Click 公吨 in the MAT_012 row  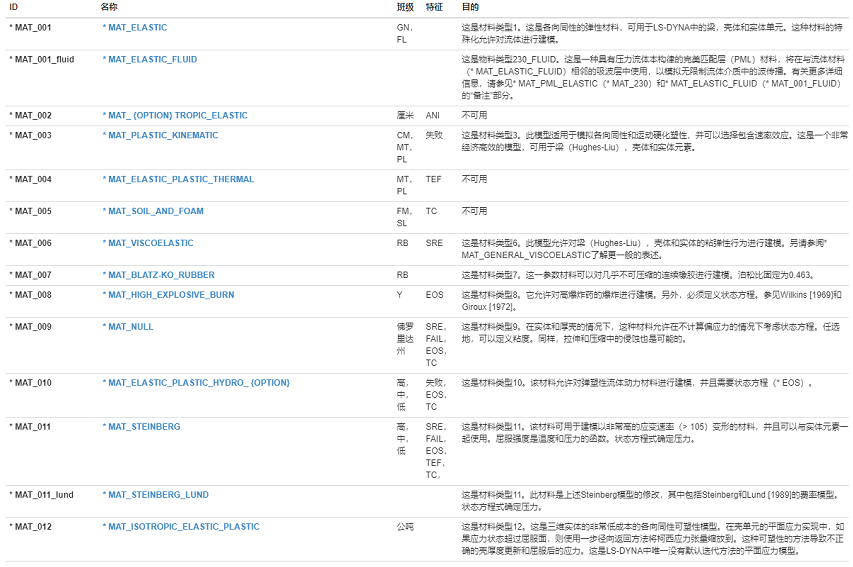[405, 527]
